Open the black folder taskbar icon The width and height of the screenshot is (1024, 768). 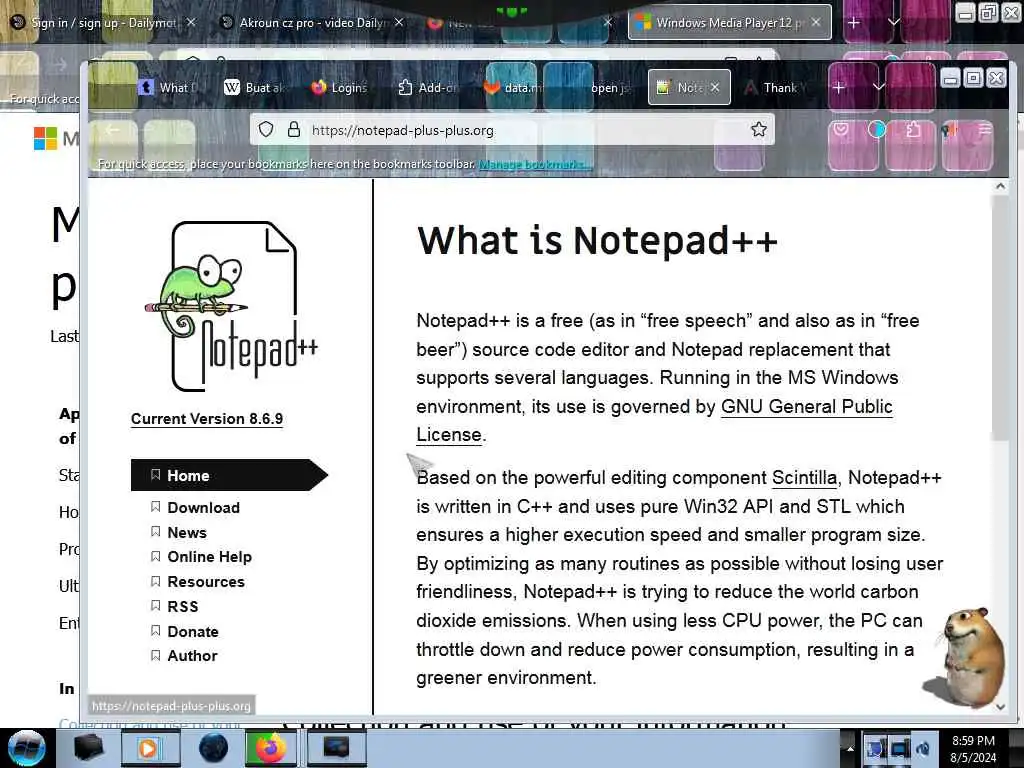88,748
